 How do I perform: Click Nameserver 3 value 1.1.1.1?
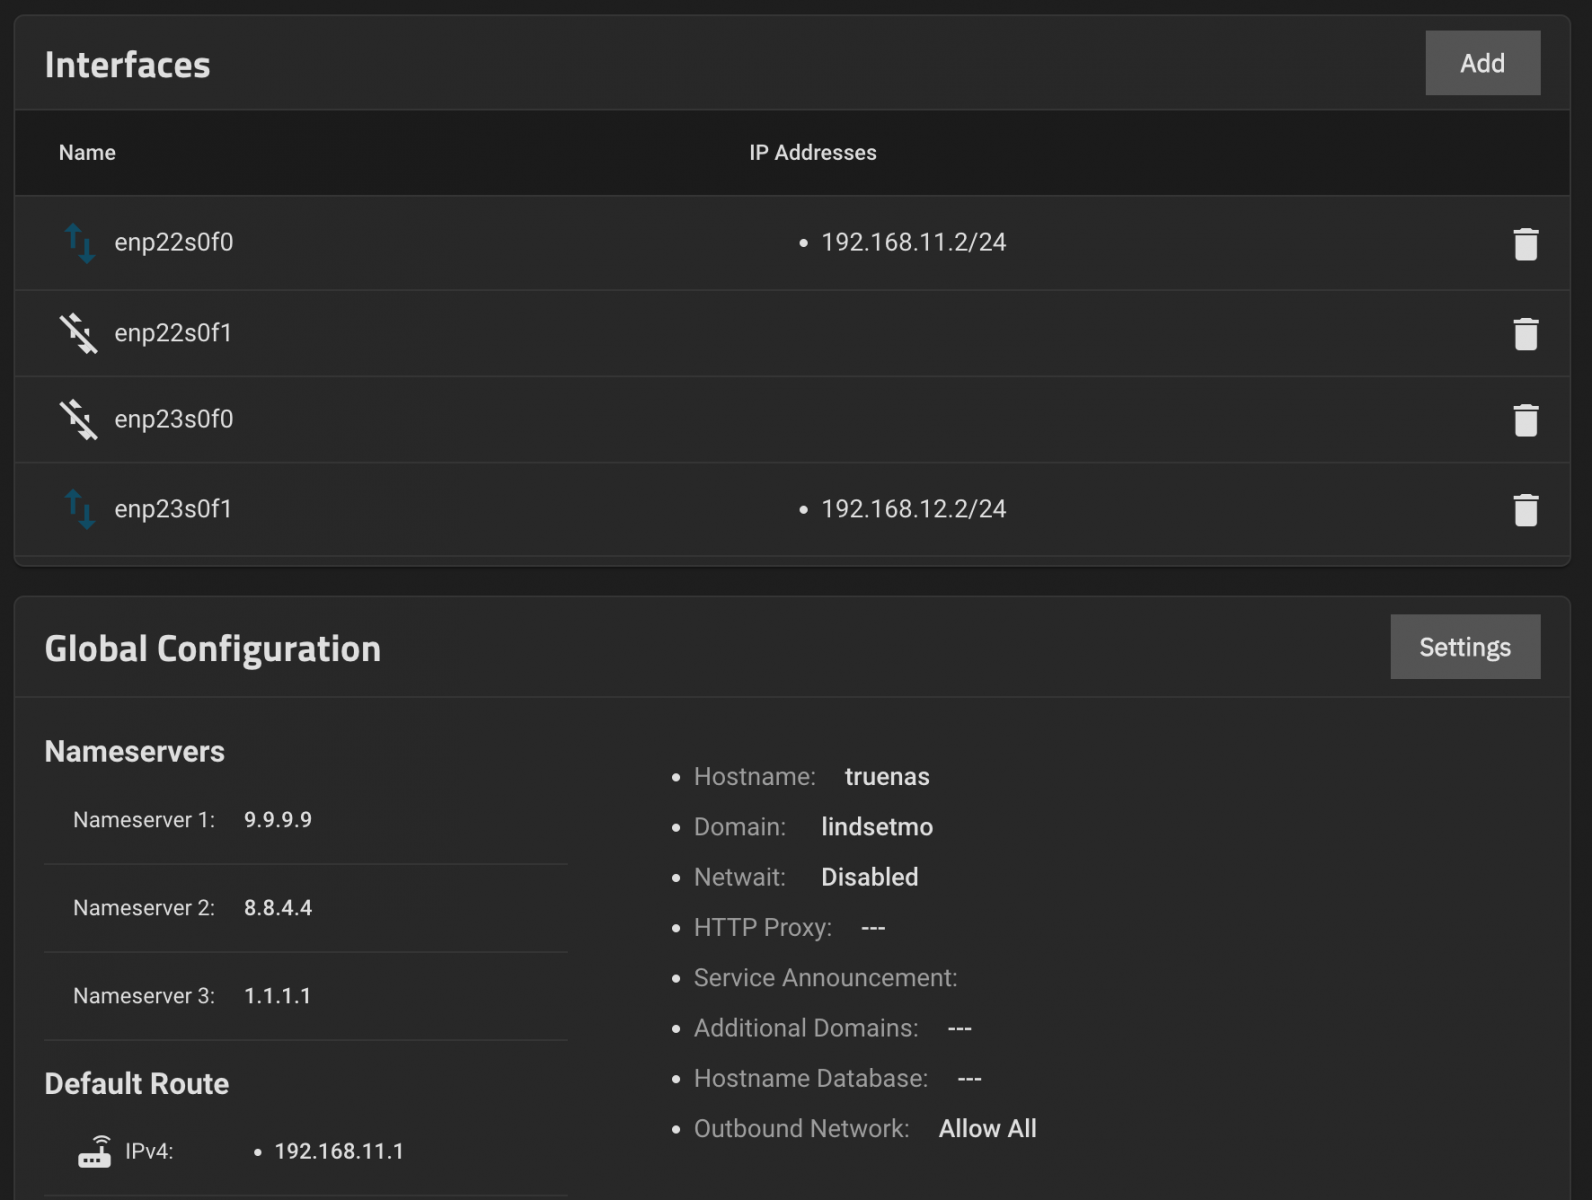[x=278, y=996]
